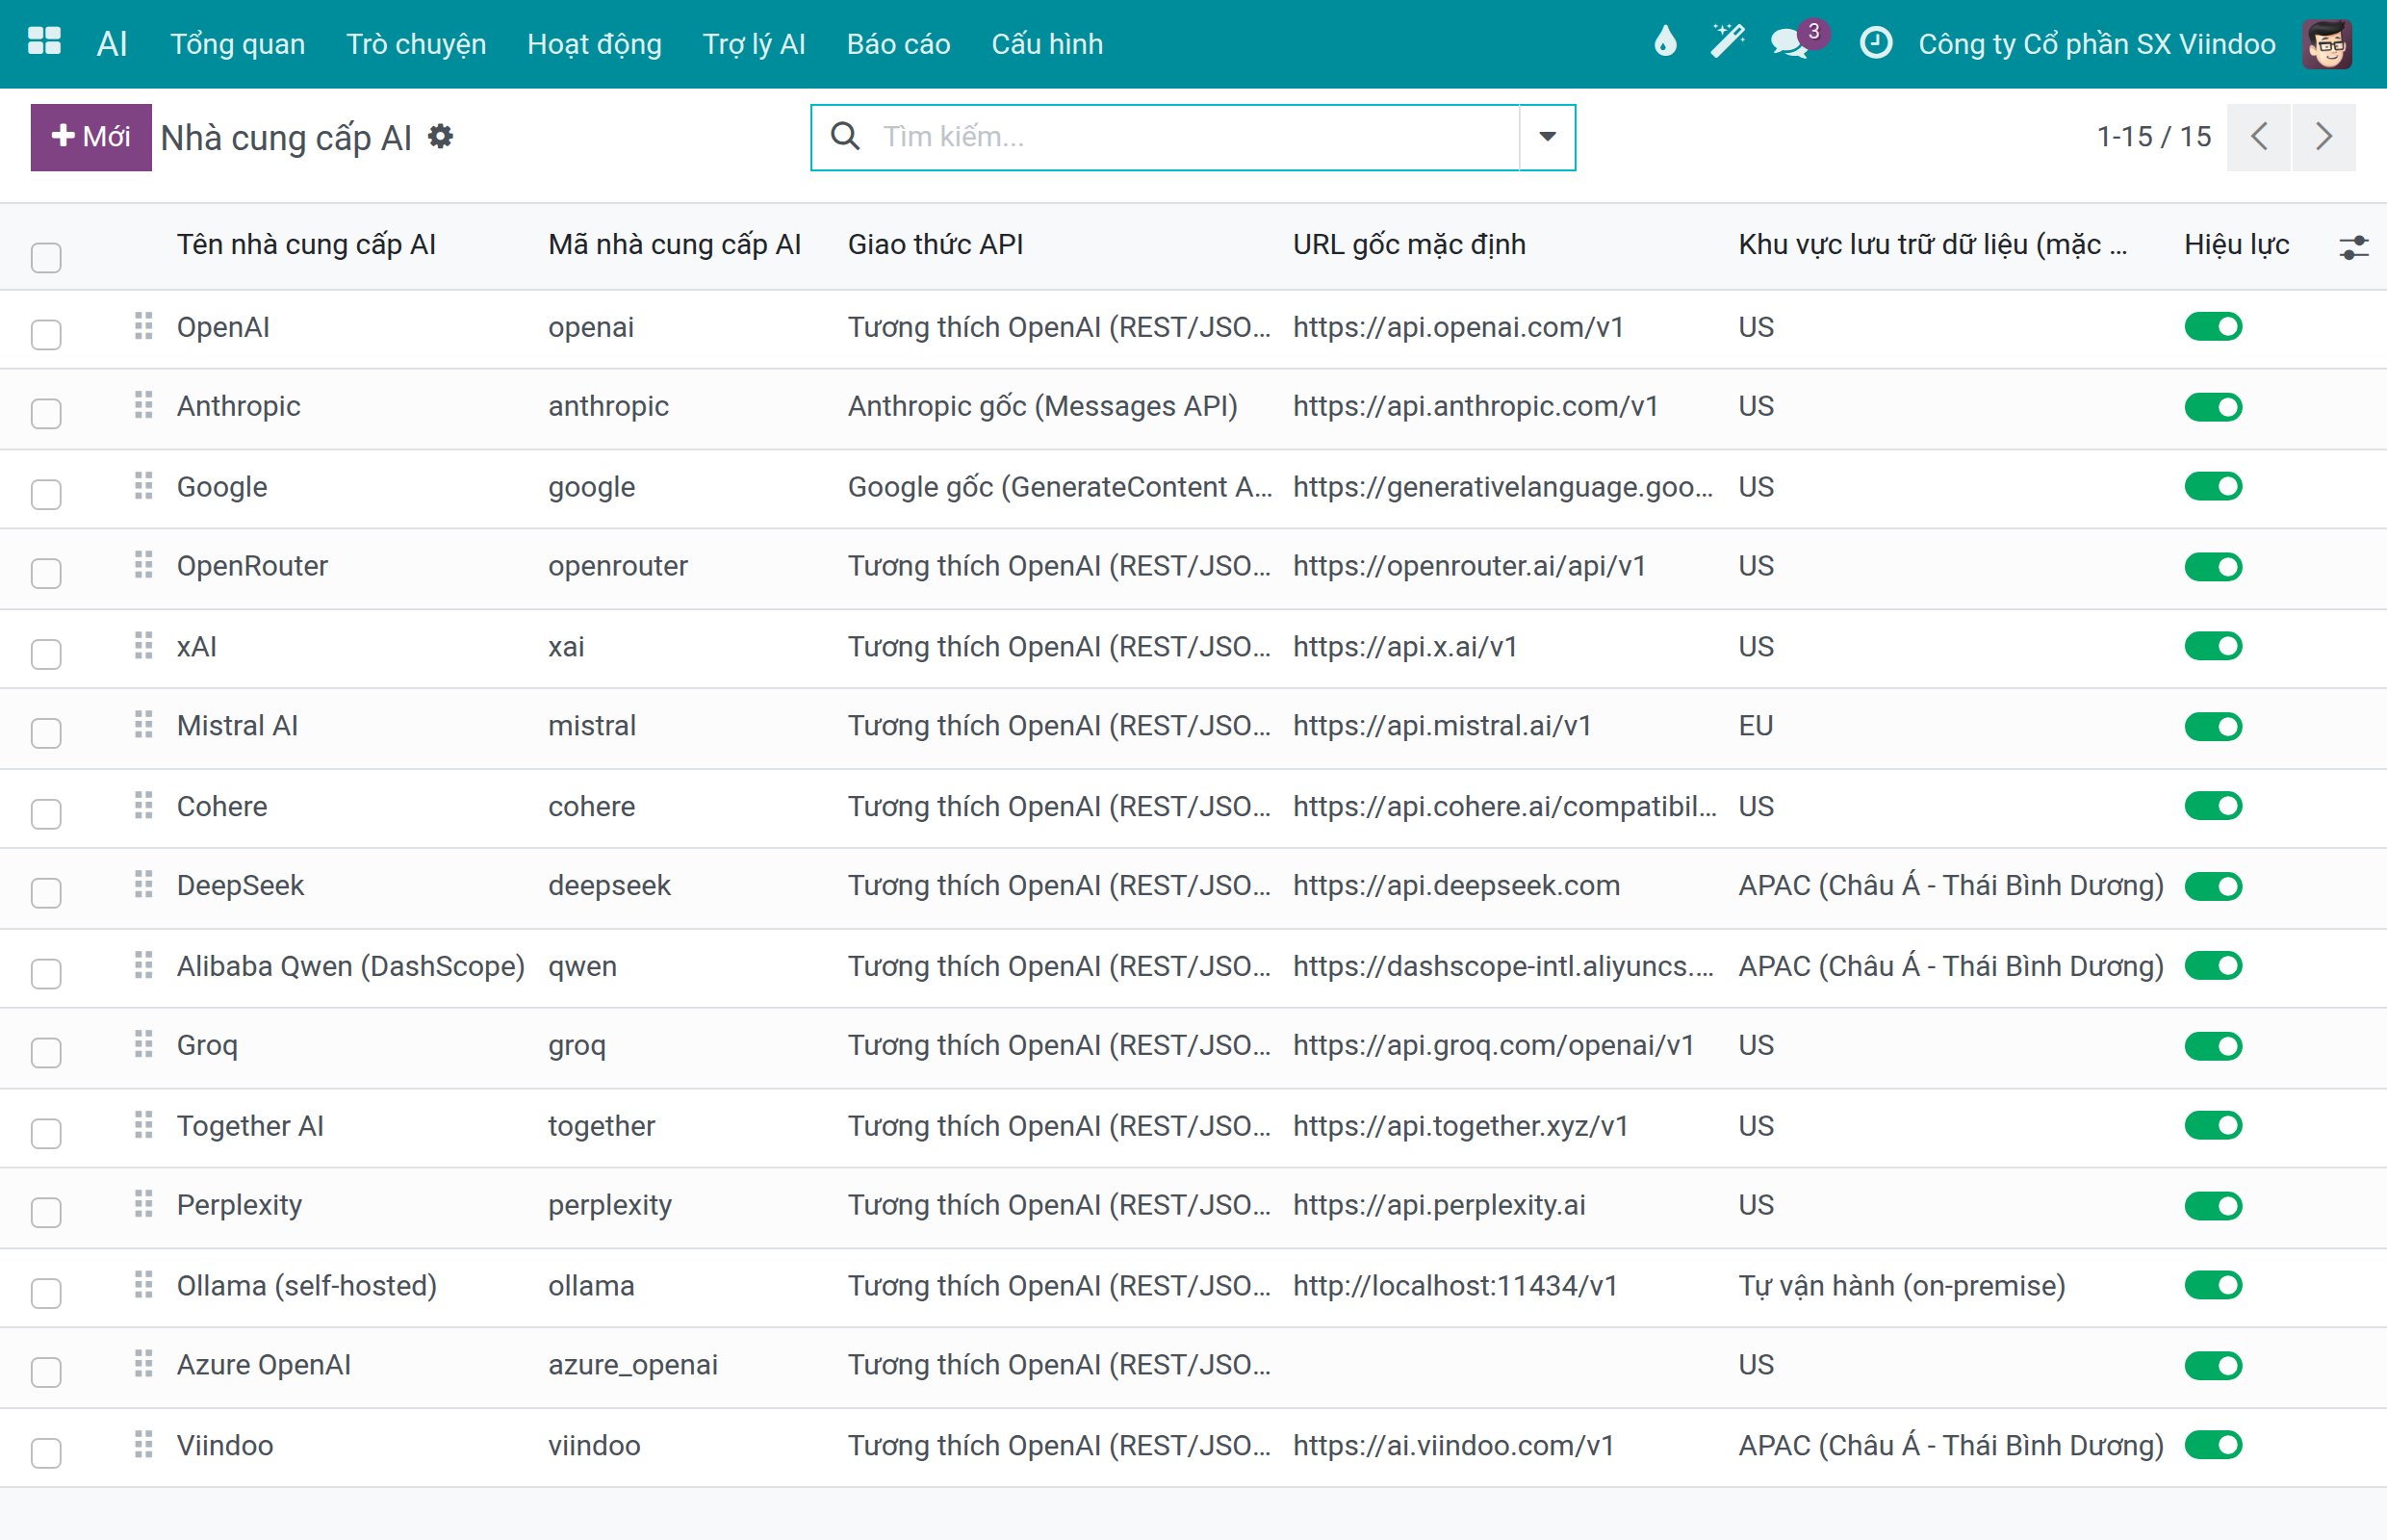The width and height of the screenshot is (2387, 1540).
Task: Open the user avatar menu
Action: (2326, 44)
